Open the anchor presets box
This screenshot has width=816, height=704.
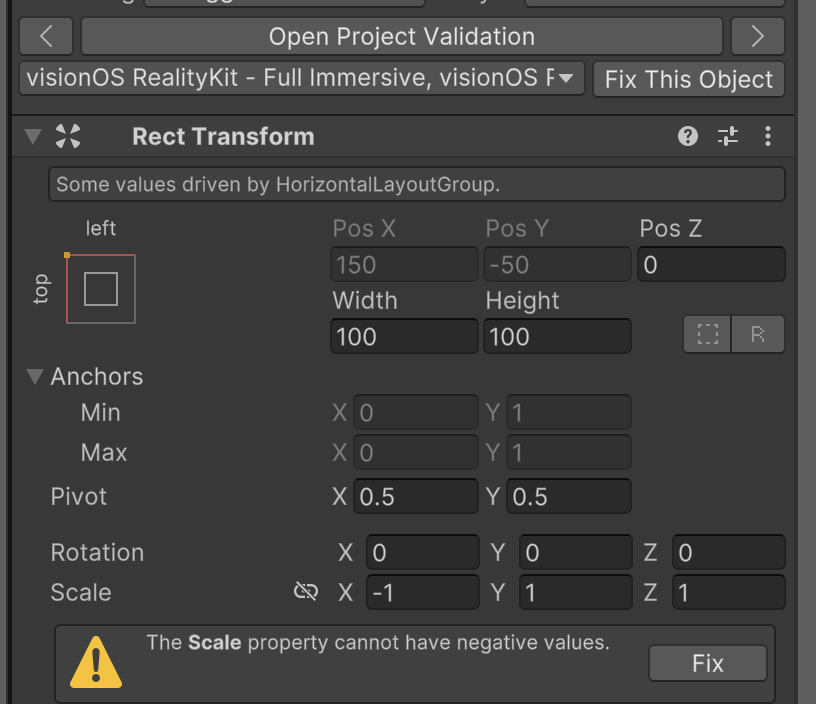(101, 289)
